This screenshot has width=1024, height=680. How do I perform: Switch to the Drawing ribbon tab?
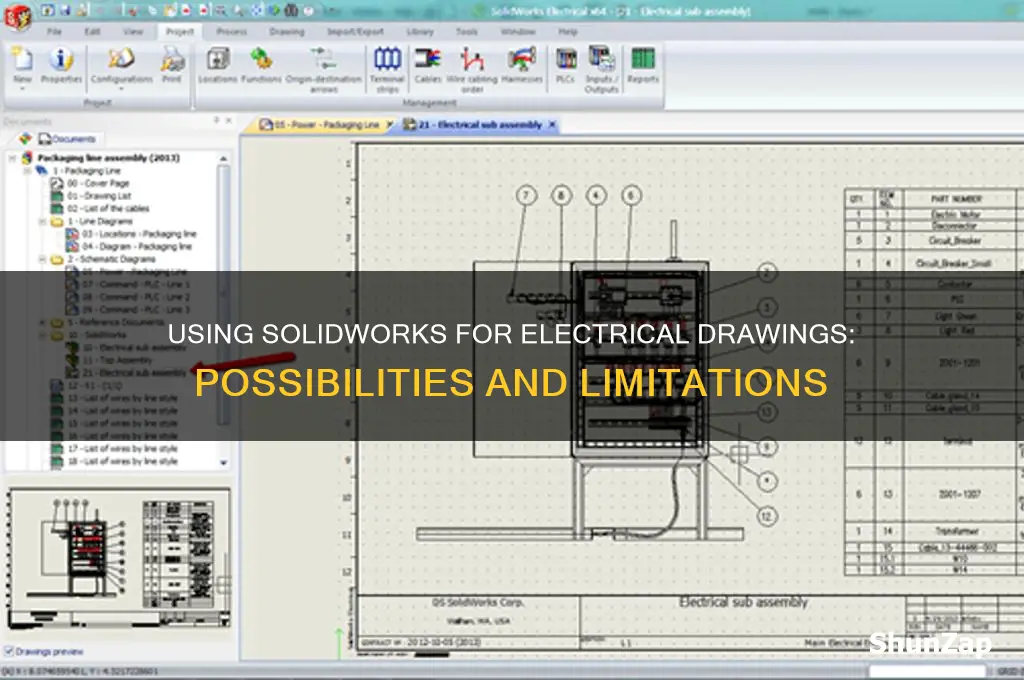287,31
